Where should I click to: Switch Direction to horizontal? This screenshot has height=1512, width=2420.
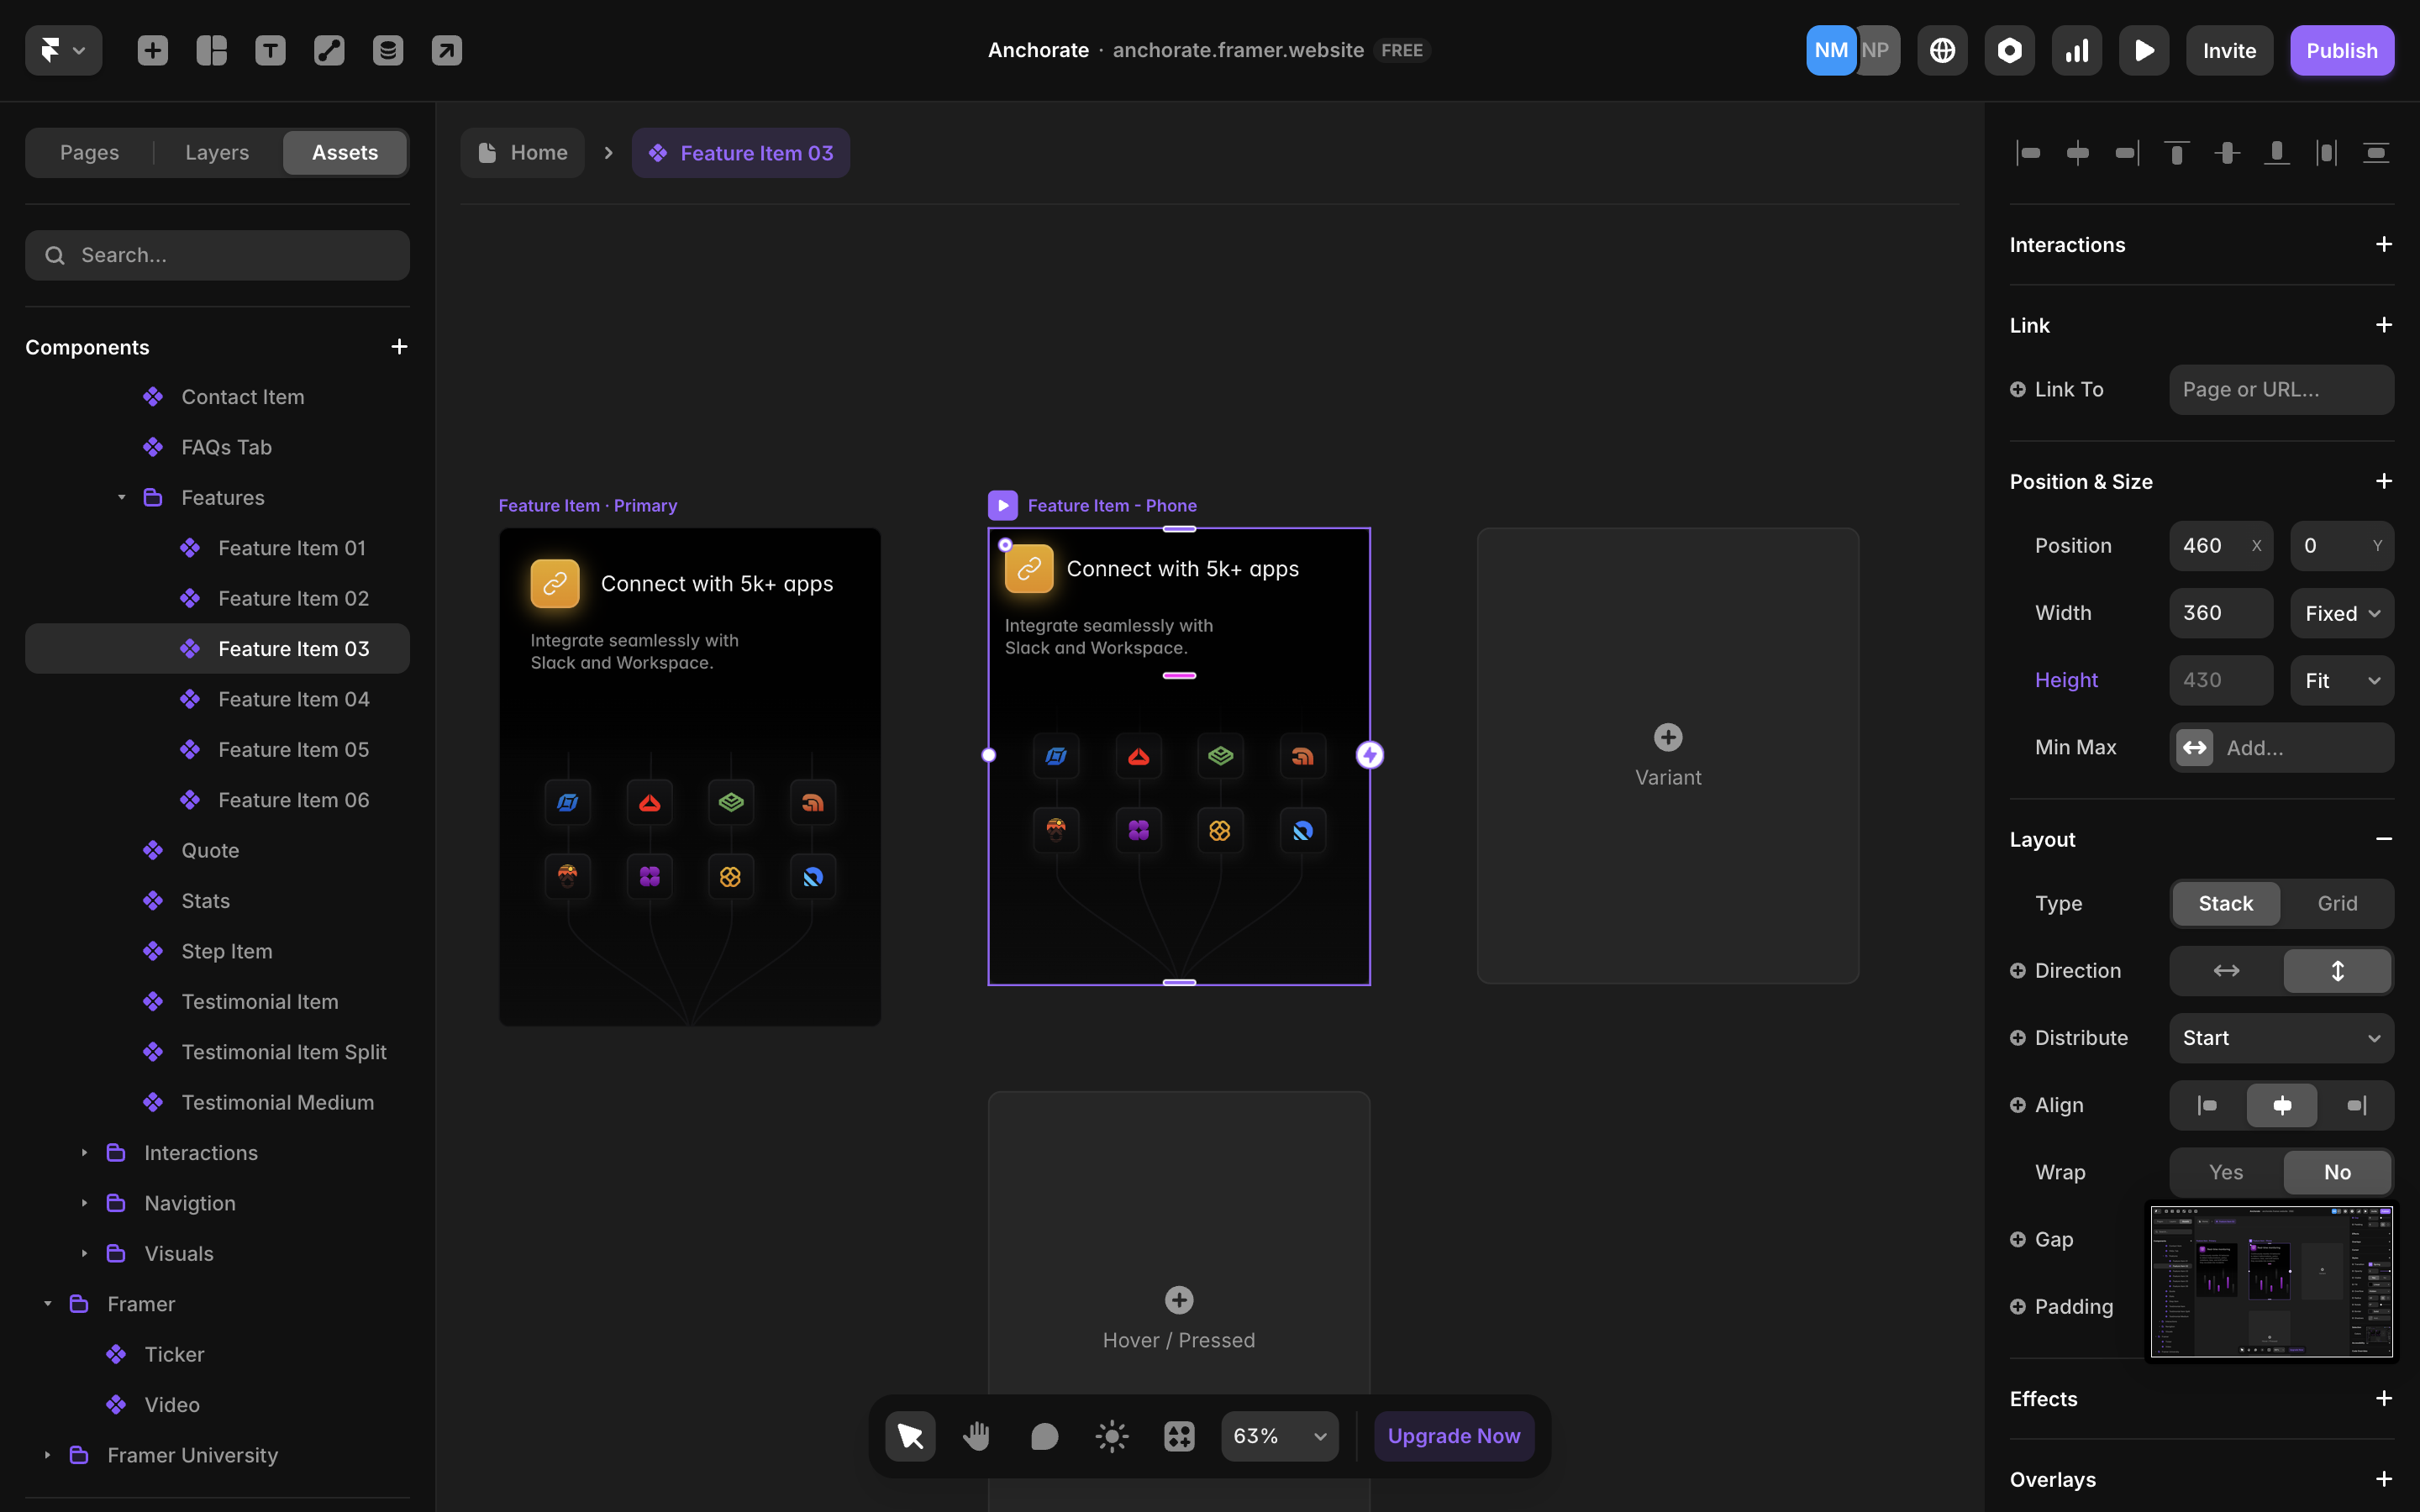click(2225, 970)
